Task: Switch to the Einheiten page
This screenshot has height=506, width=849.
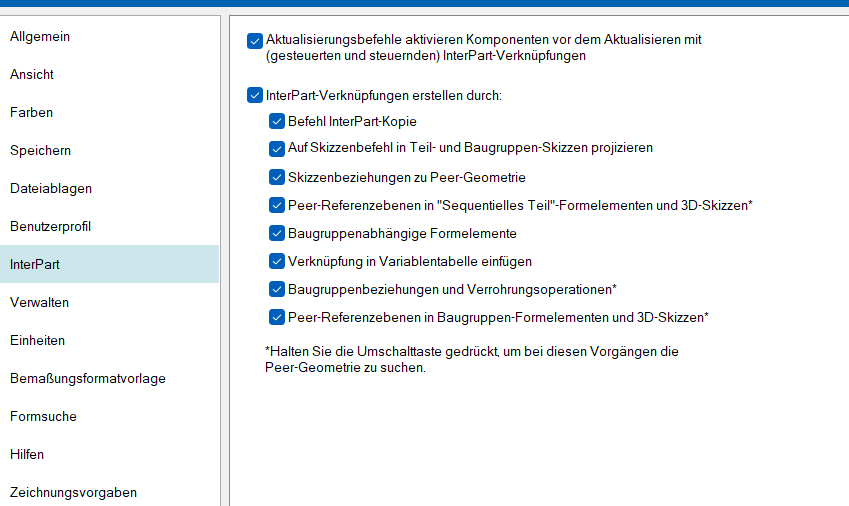Action: (x=109, y=340)
